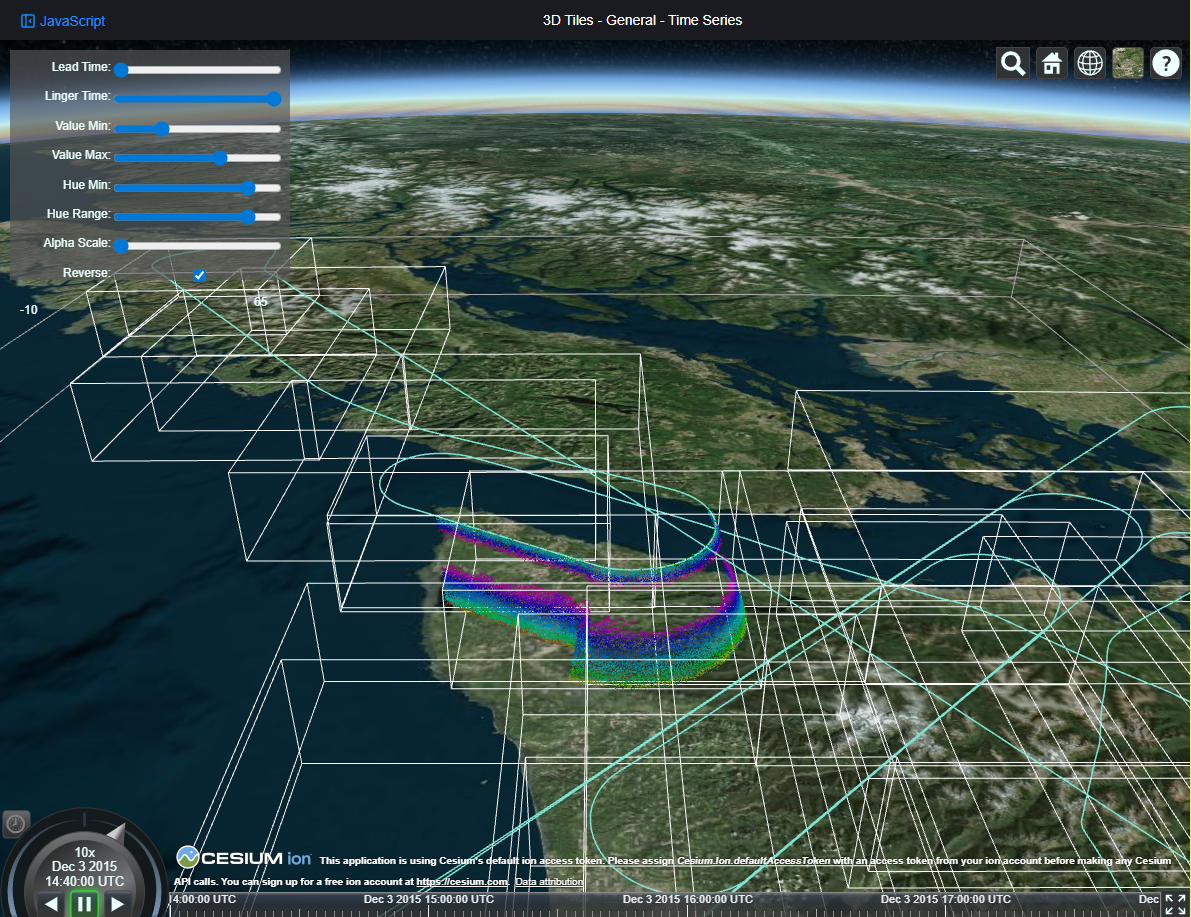
Task: Adjust the Hue Range slider
Action: tap(197, 217)
